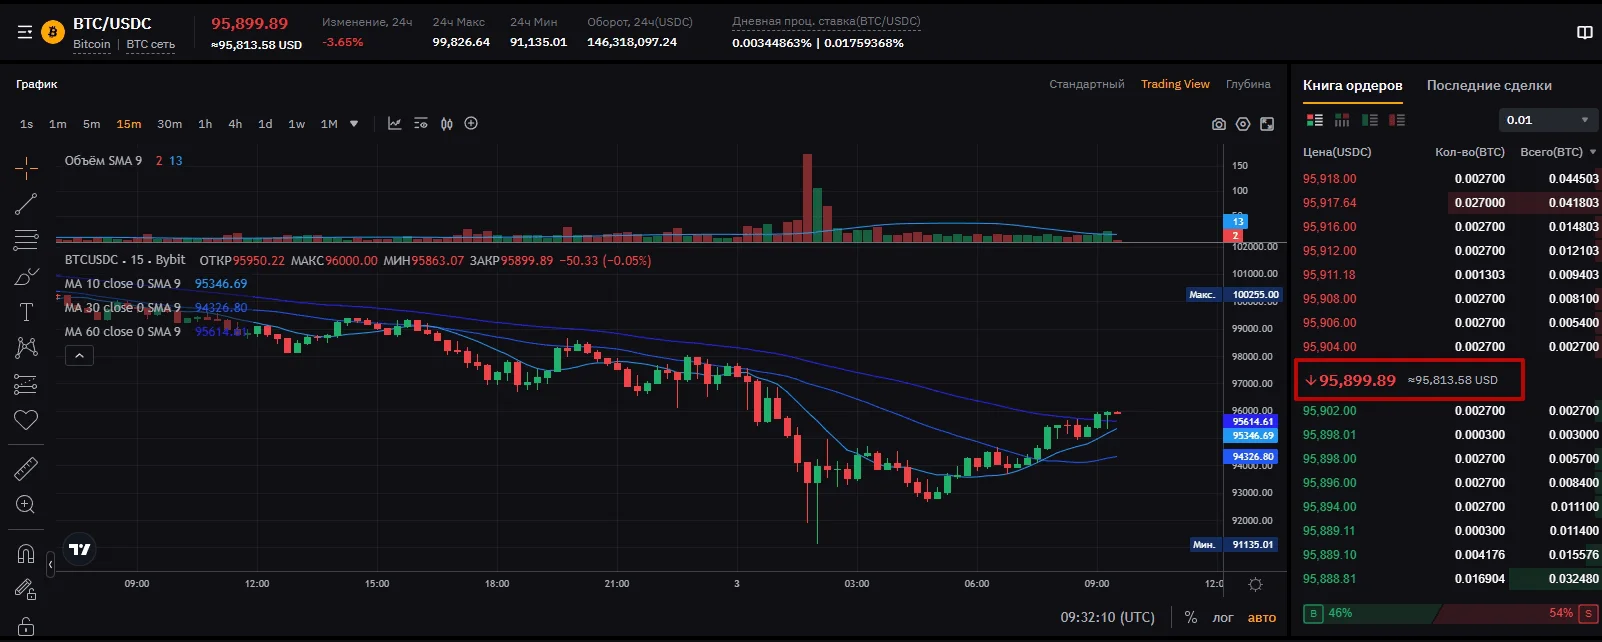The image size is (1602, 642).
Task: Change candlestick chart type
Action: point(447,124)
